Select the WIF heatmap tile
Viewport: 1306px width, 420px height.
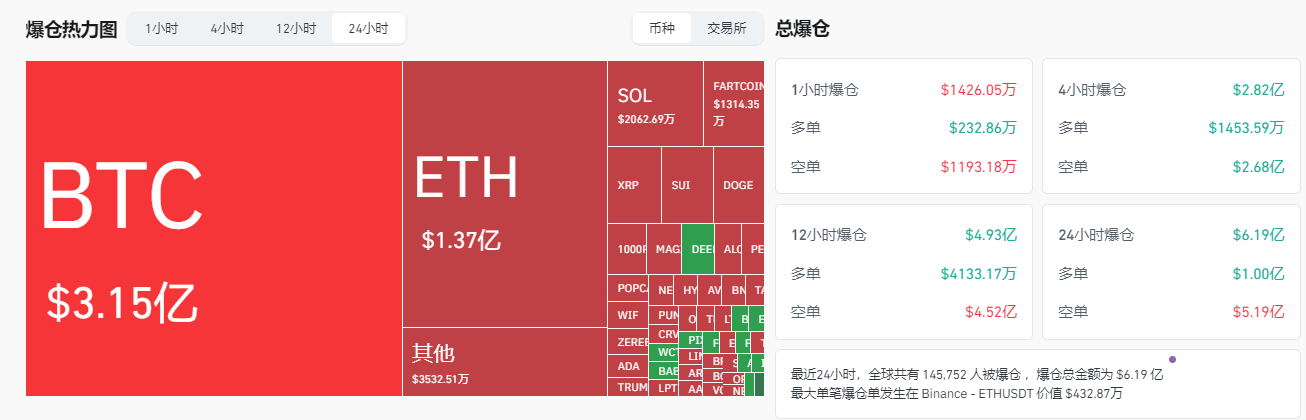[628, 314]
